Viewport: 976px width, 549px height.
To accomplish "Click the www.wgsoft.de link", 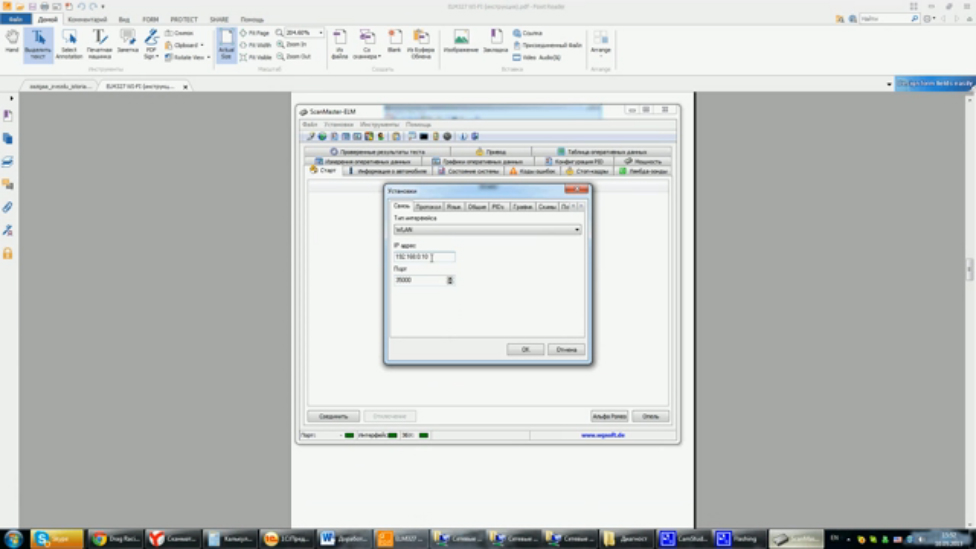I will [x=603, y=435].
